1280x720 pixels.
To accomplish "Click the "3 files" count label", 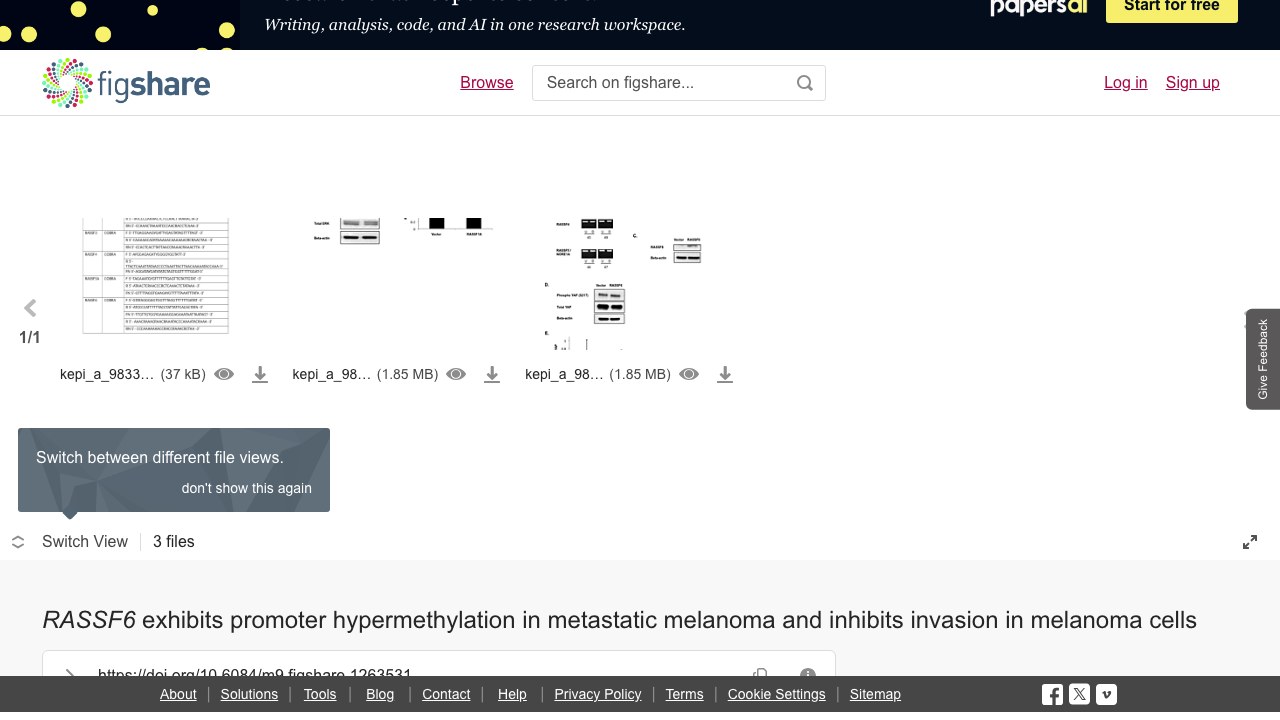I will (174, 542).
